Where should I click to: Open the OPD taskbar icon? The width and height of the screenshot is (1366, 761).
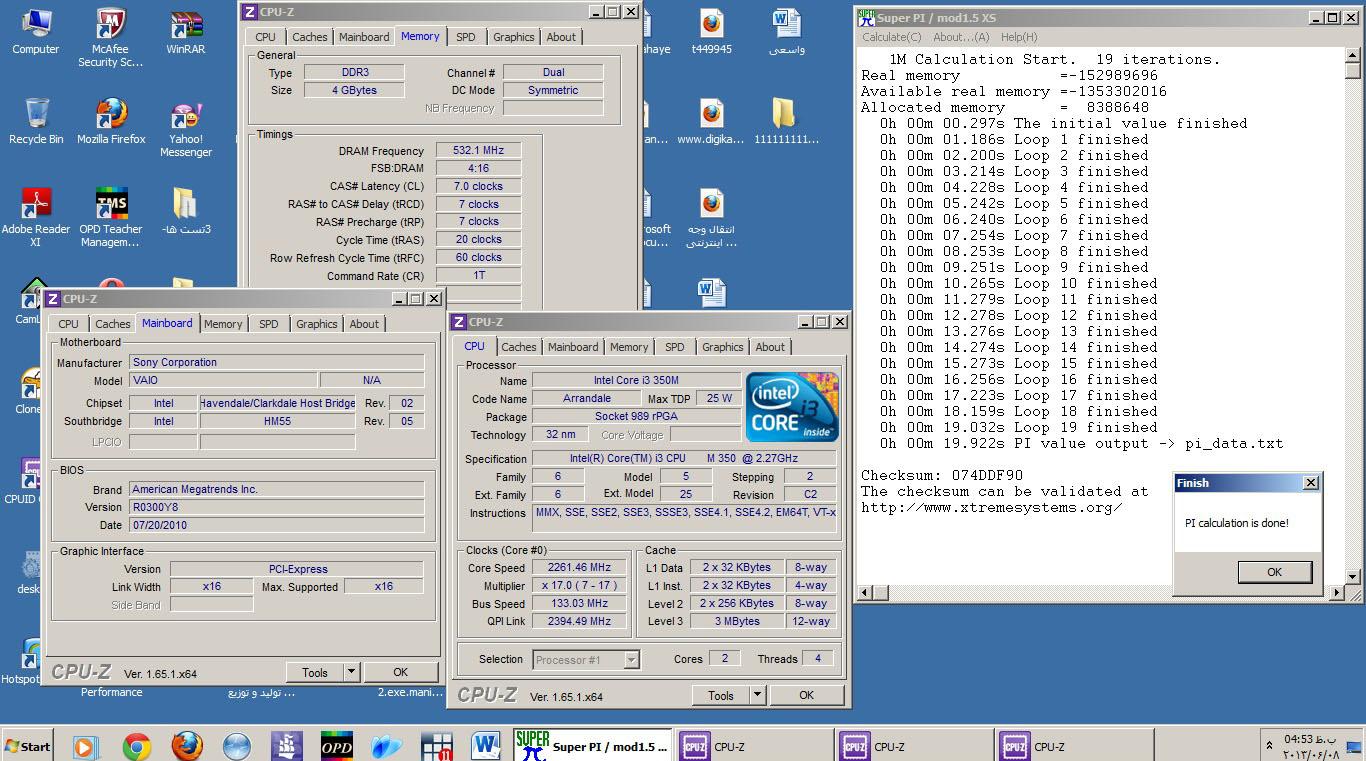[x=337, y=746]
